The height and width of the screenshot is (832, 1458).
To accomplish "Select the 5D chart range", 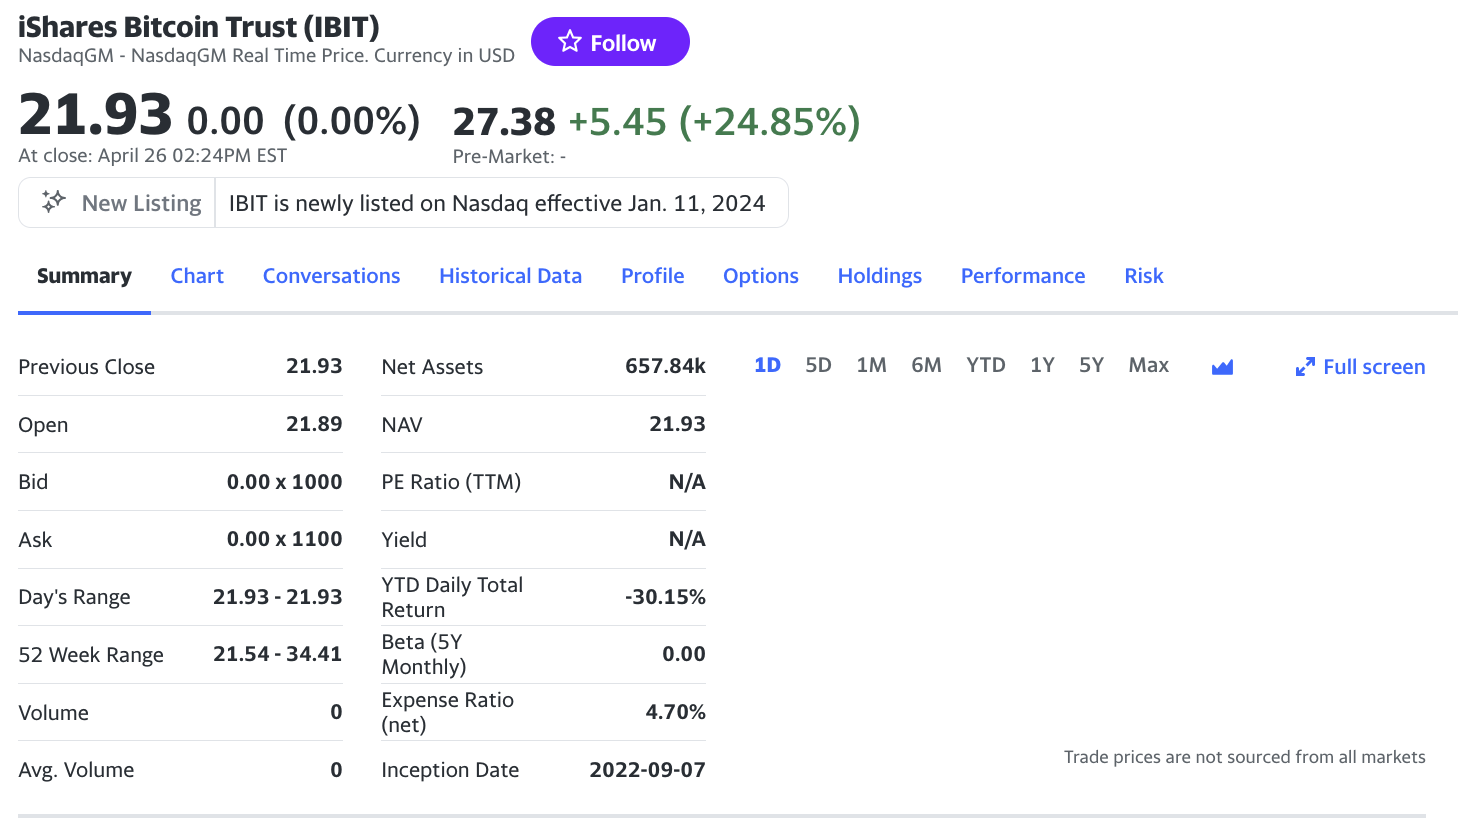I will (x=818, y=365).
